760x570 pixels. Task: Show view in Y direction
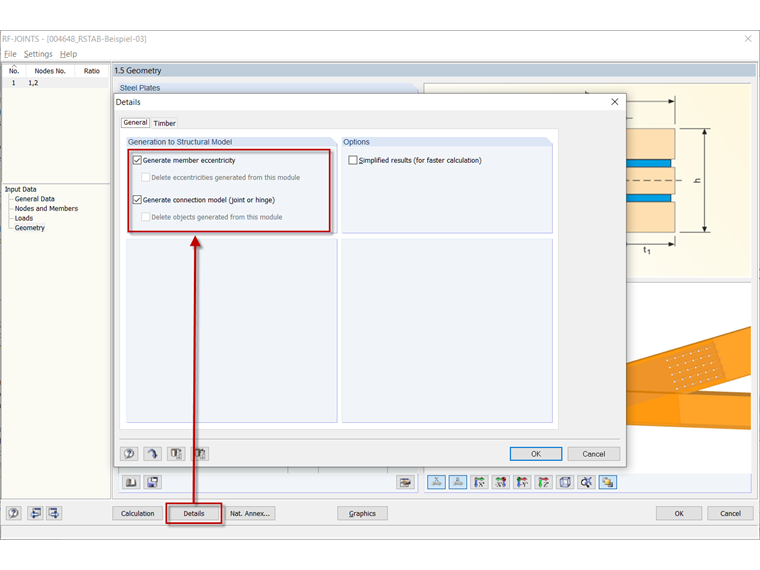522,482
